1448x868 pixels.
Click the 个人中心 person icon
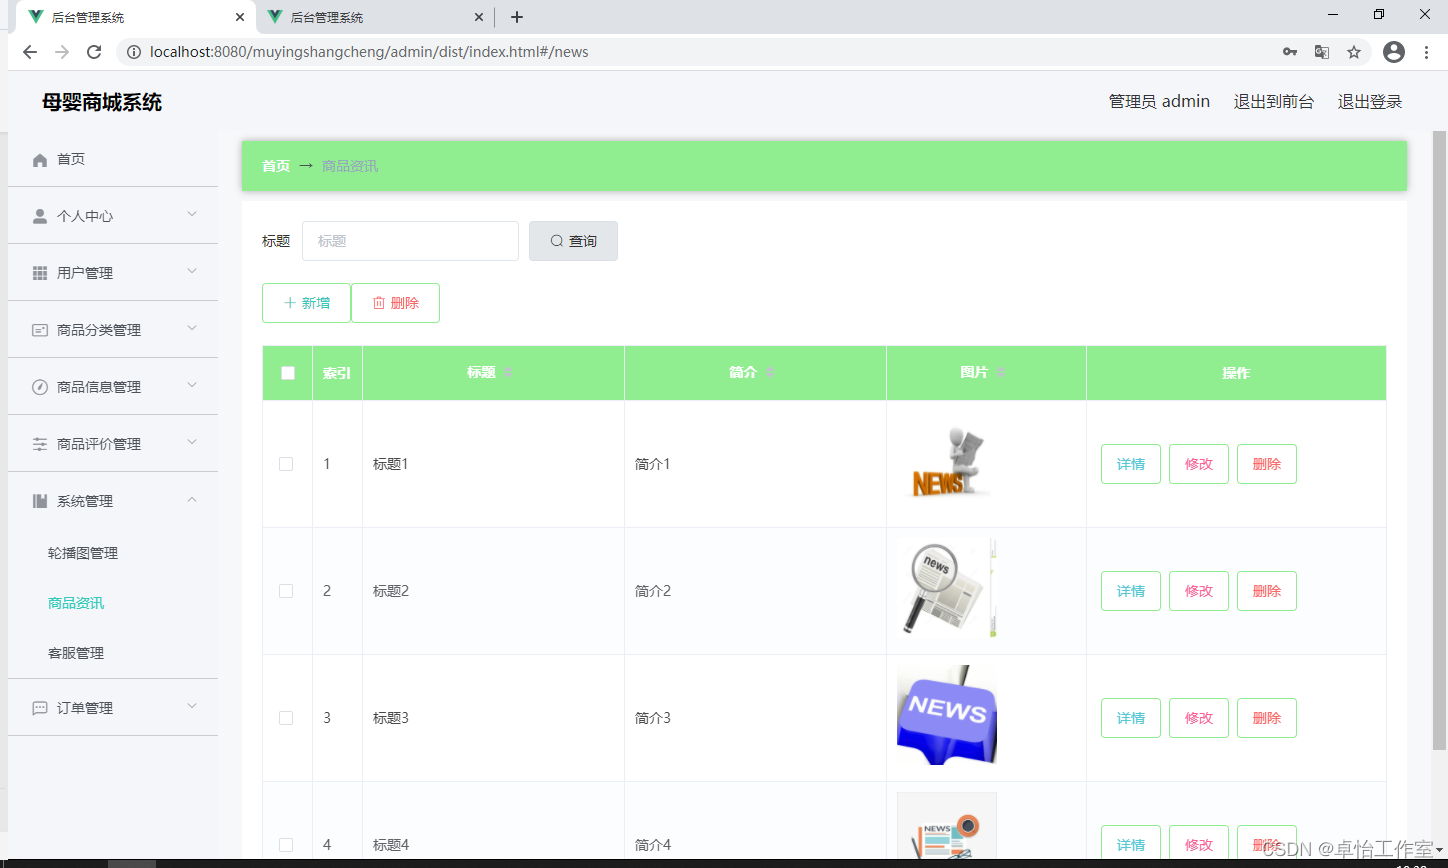(x=39, y=215)
